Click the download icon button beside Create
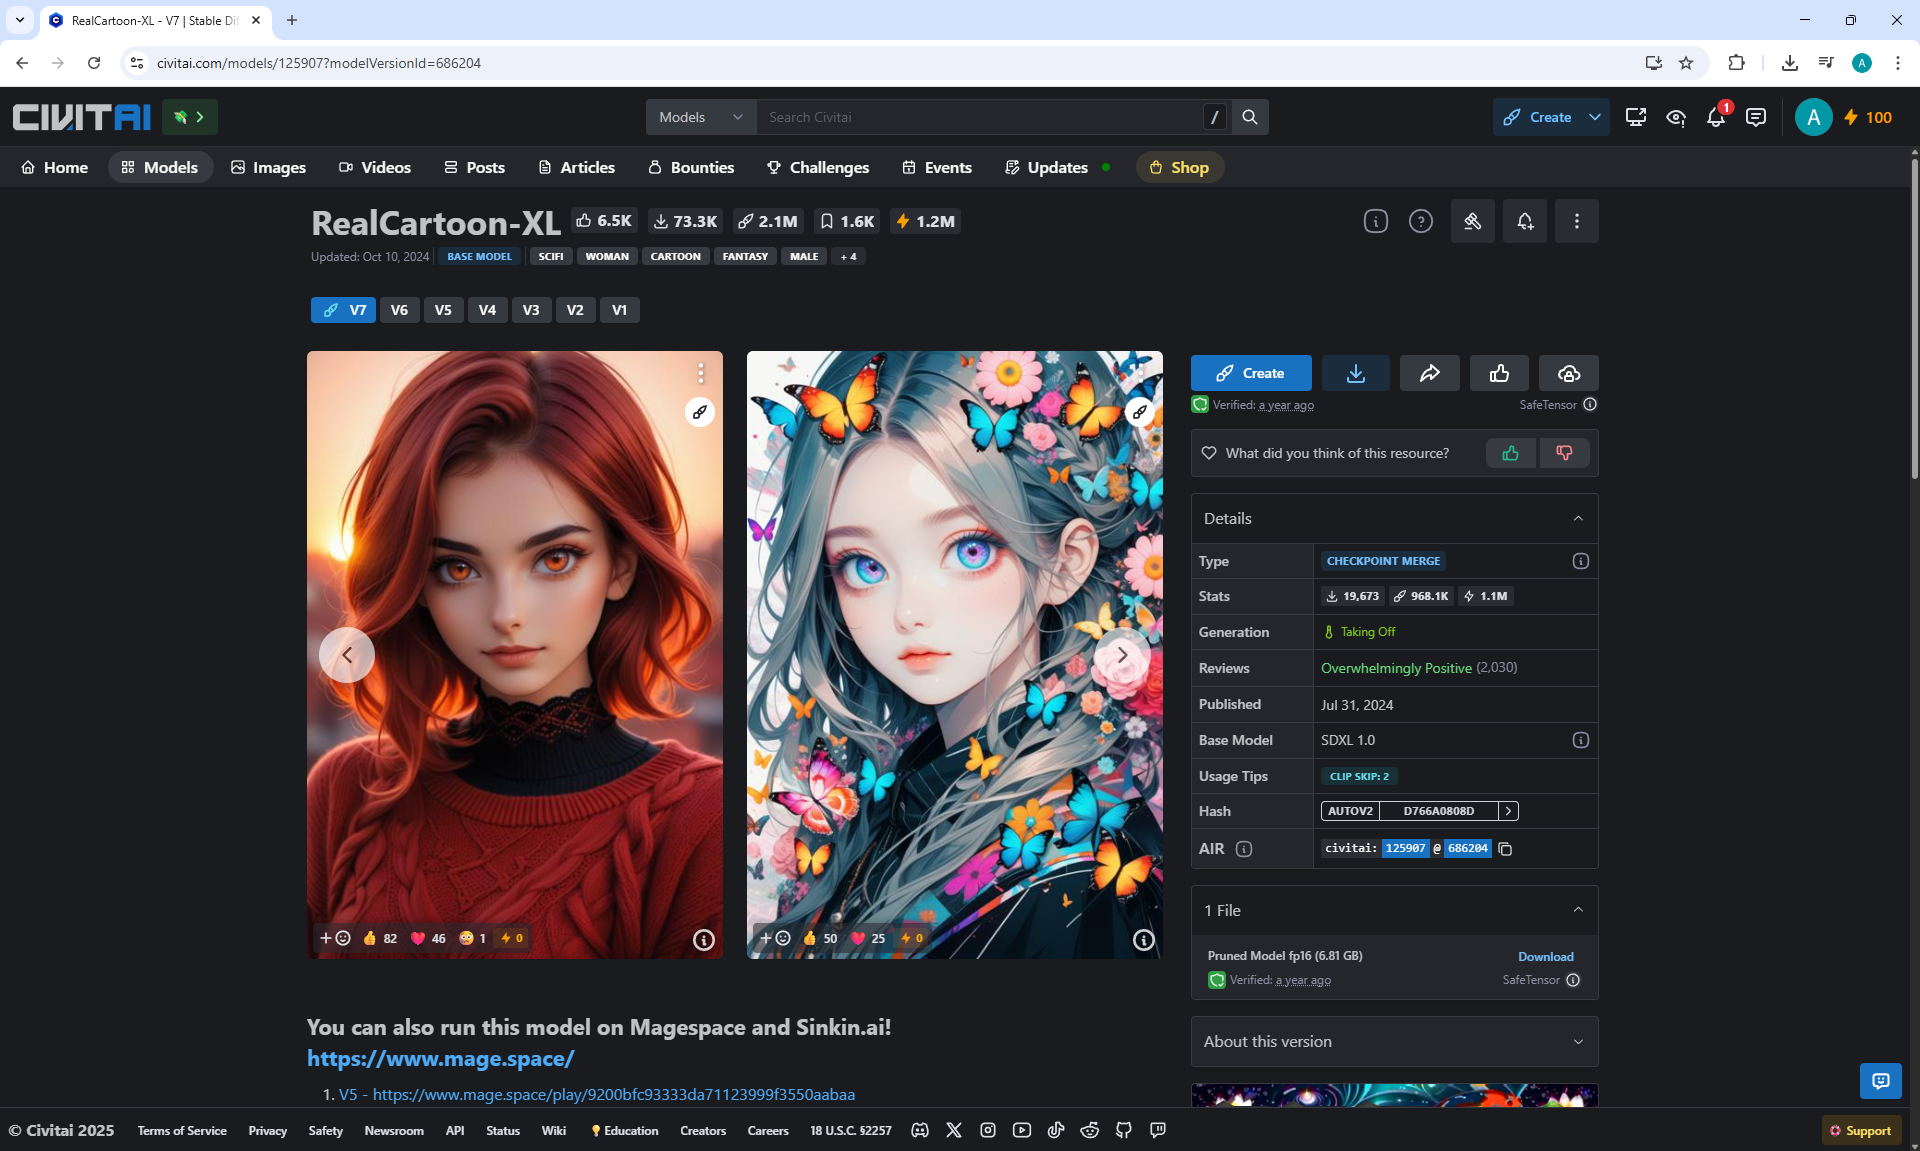 point(1355,373)
